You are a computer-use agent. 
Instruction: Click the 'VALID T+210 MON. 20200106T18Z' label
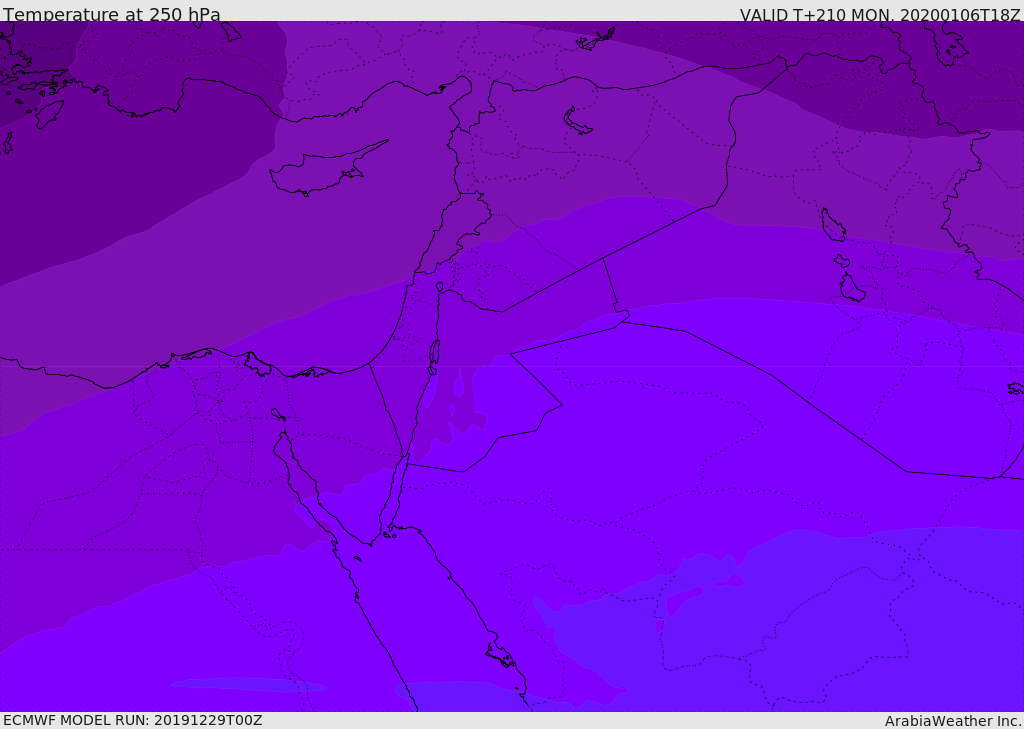[x=880, y=14]
